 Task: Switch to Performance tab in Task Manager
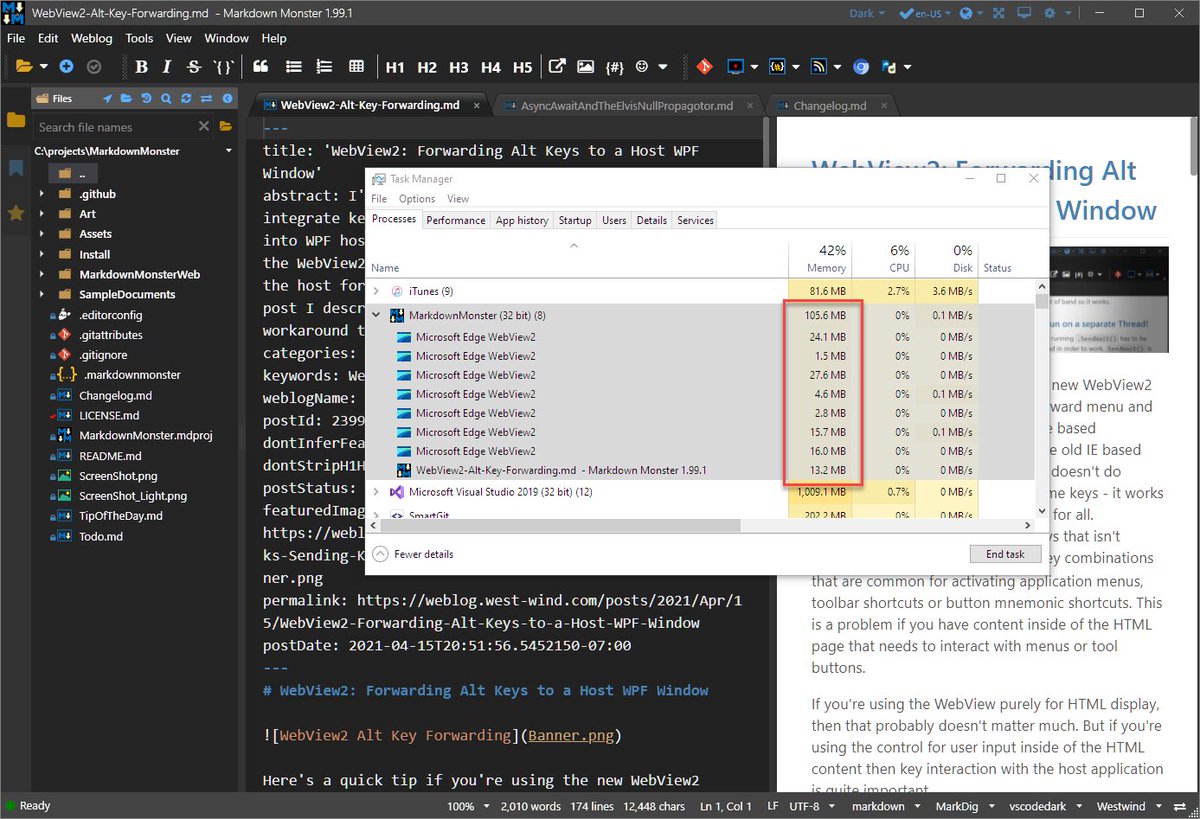(x=455, y=220)
